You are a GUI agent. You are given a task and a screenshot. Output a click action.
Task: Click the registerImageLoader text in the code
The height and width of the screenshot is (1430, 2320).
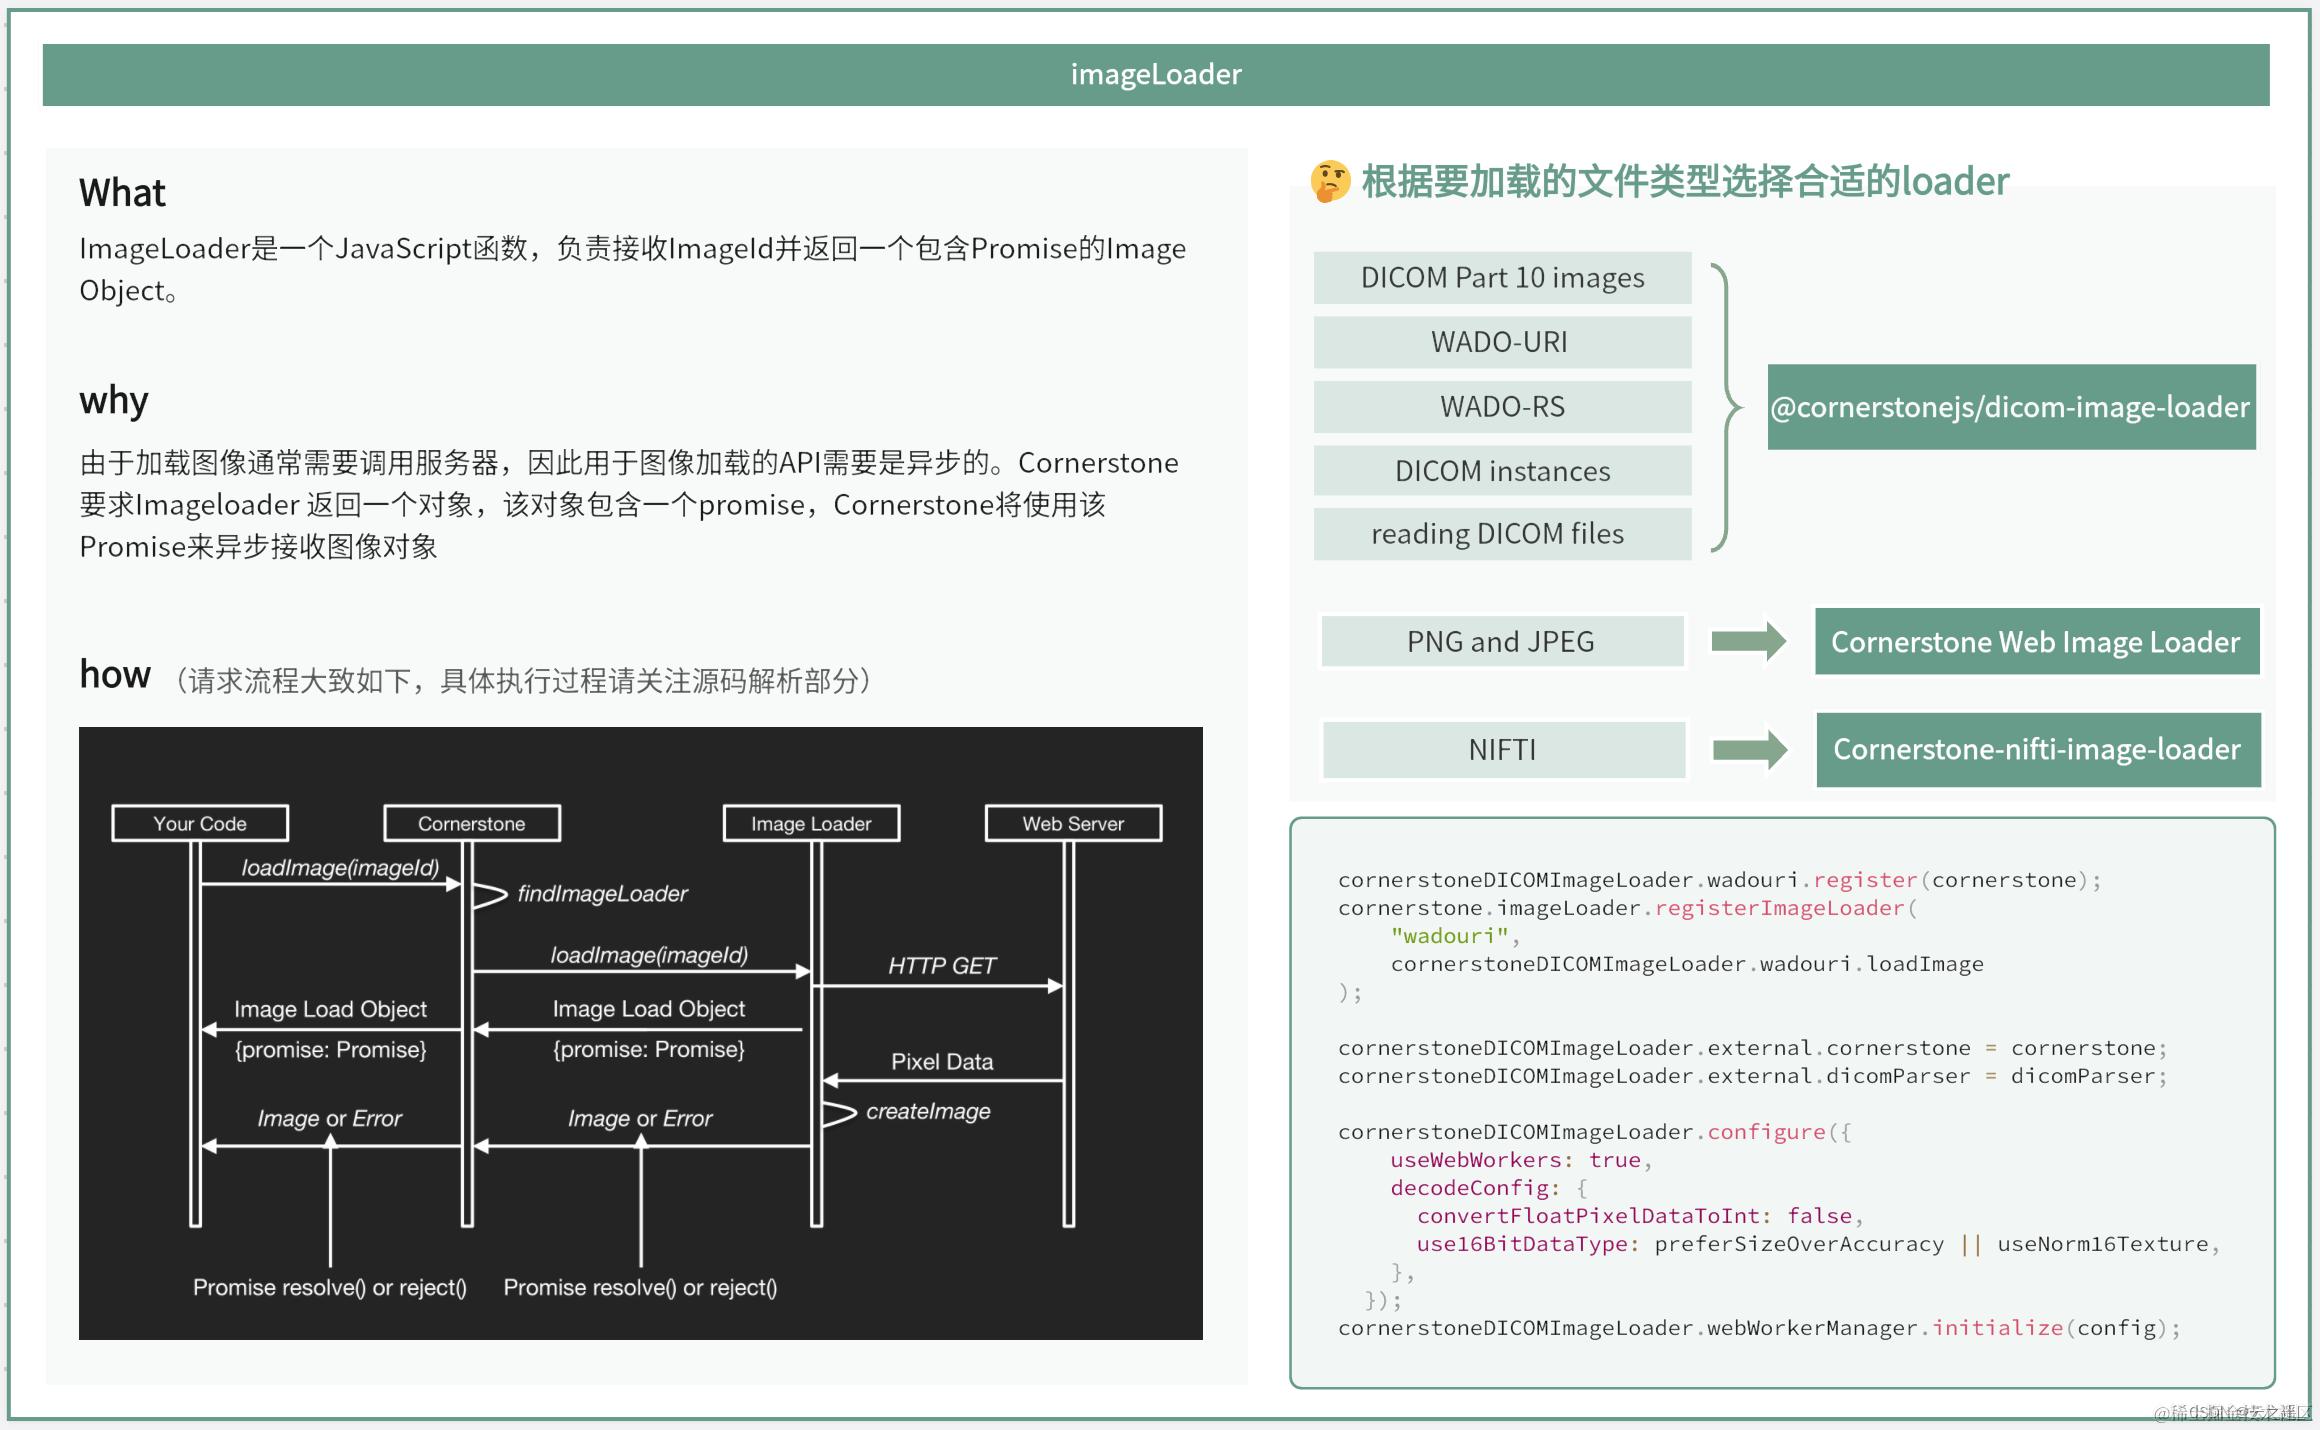pyautogui.click(x=1779, y=908)
